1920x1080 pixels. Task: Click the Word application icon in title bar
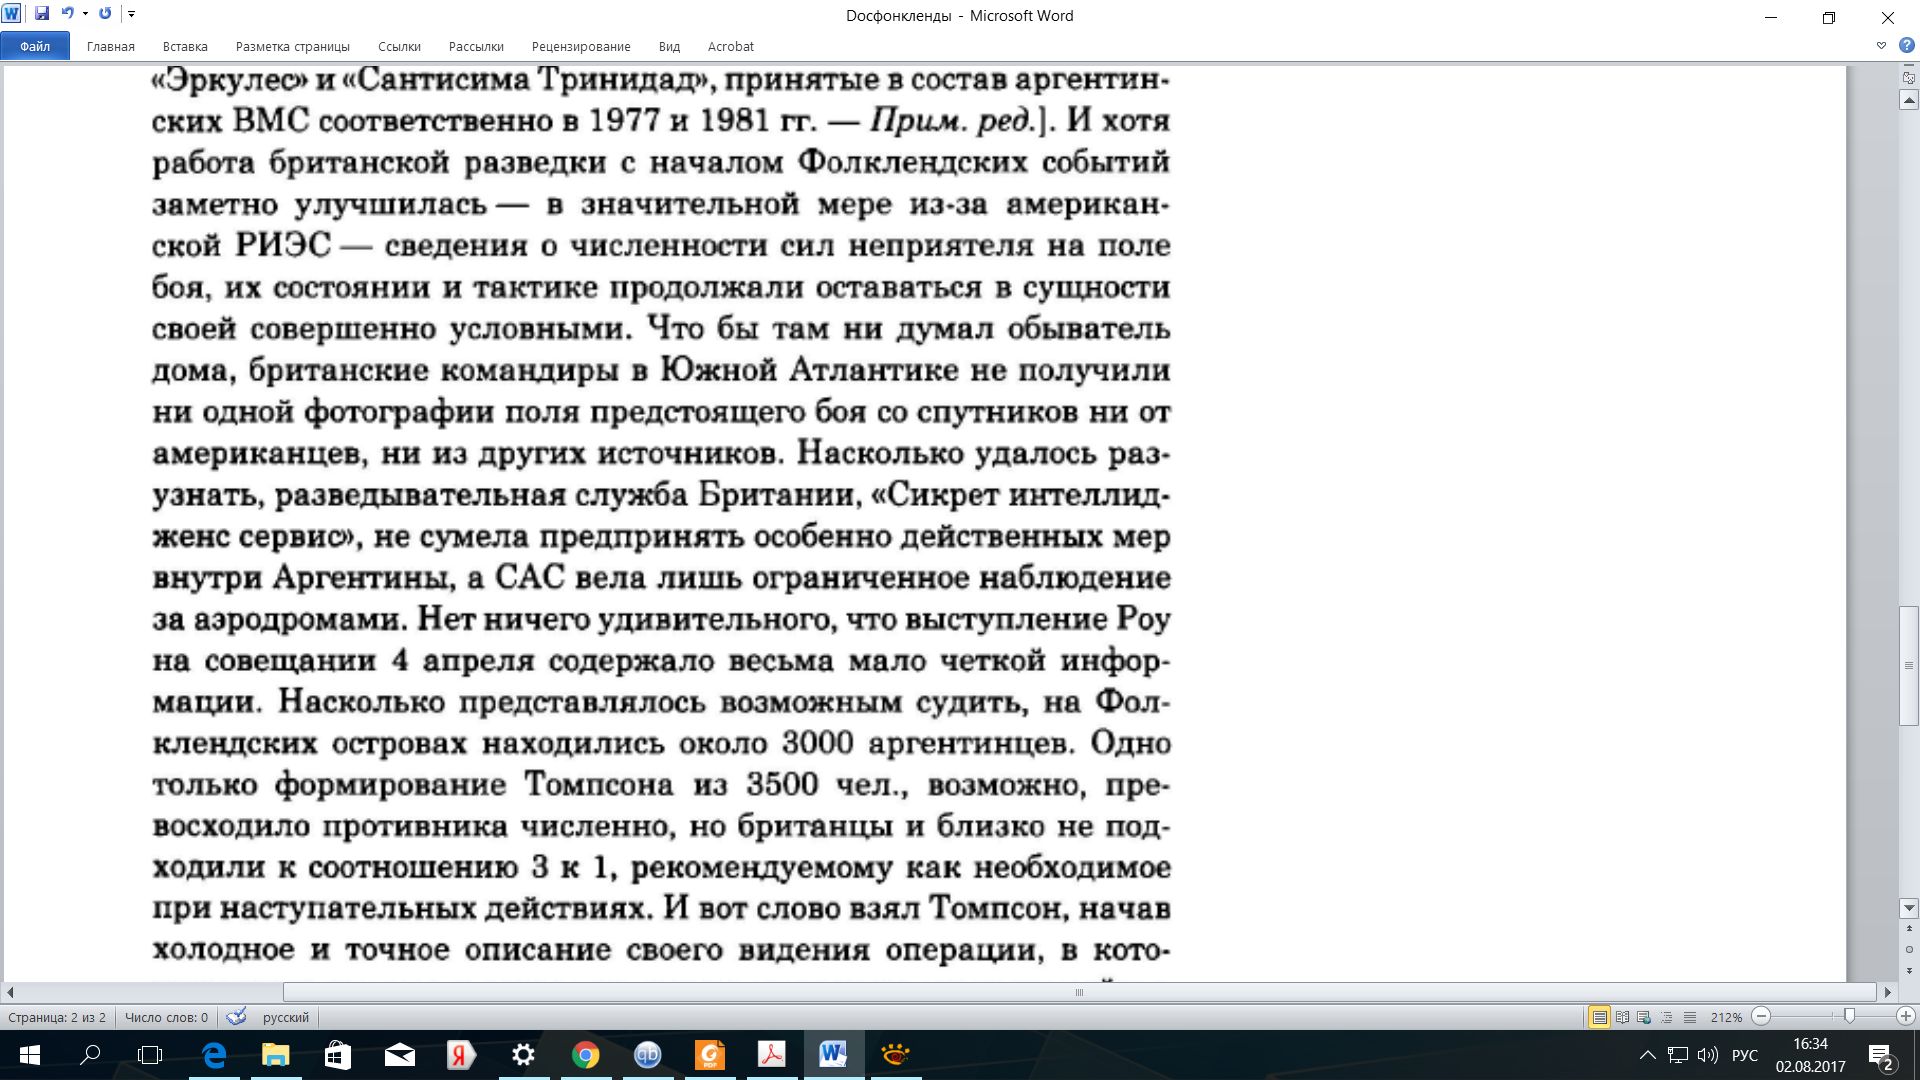pyautogui.click(x=12, y=14)
